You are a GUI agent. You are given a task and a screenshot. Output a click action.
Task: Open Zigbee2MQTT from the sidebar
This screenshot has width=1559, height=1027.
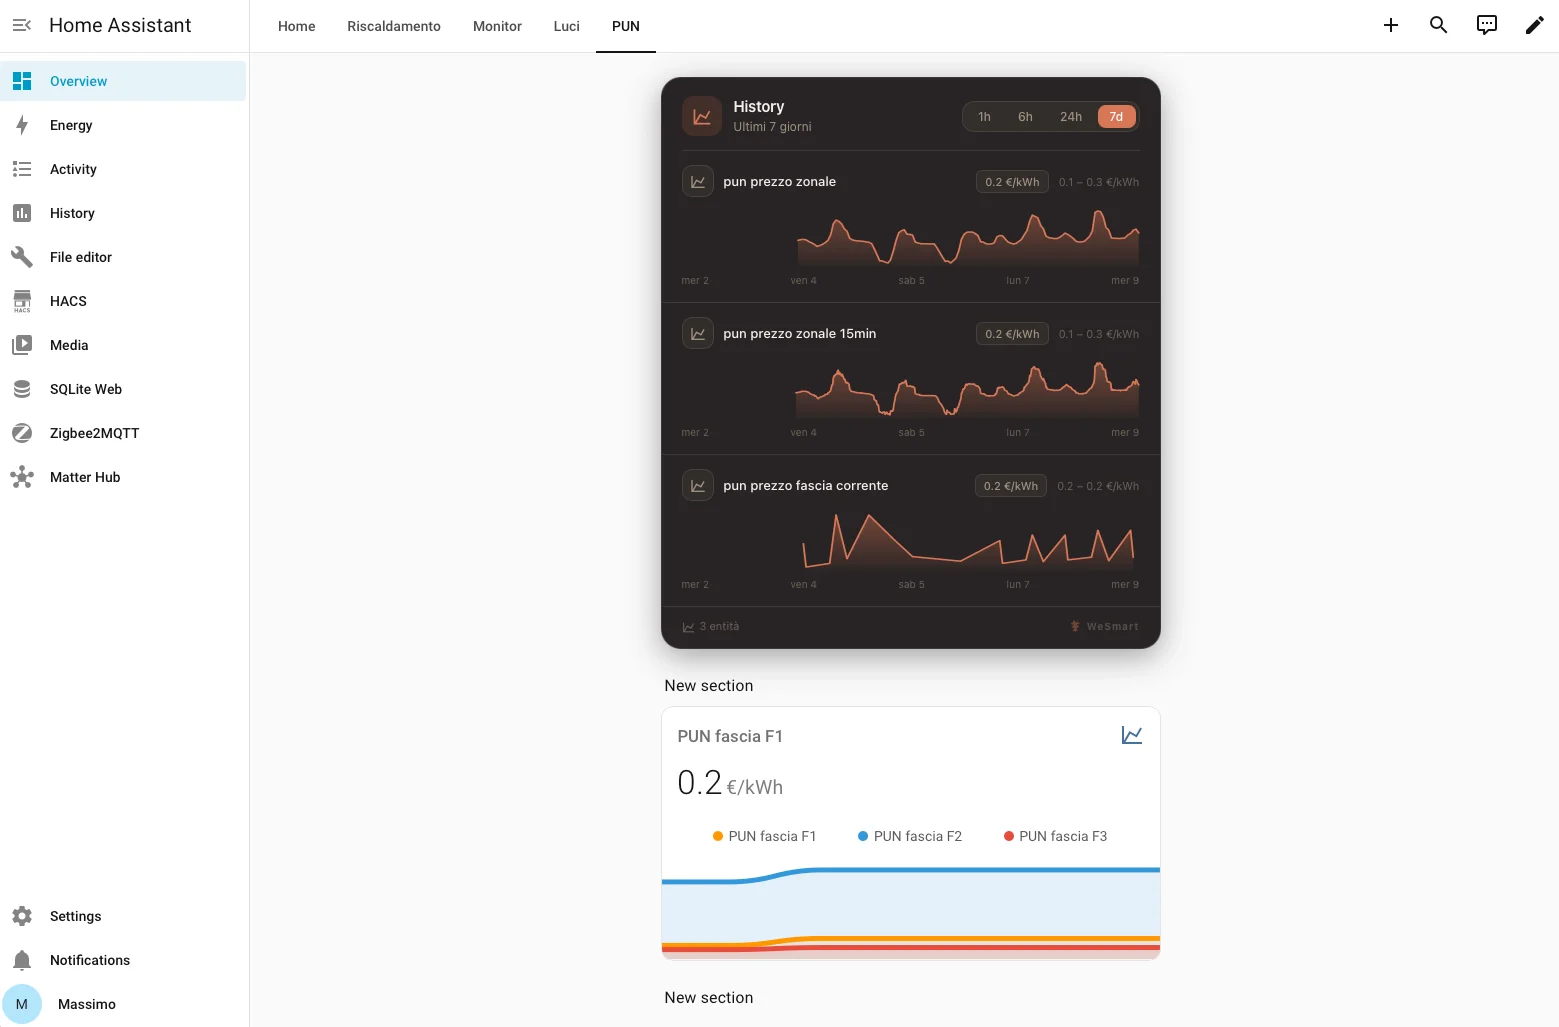pos(124,433)
